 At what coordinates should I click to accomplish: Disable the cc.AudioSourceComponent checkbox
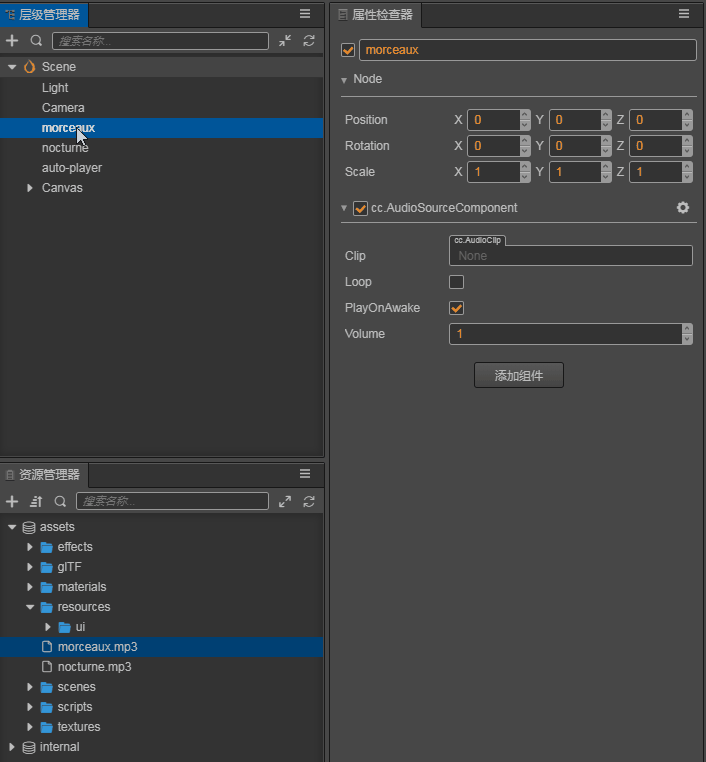coord(360,208)
